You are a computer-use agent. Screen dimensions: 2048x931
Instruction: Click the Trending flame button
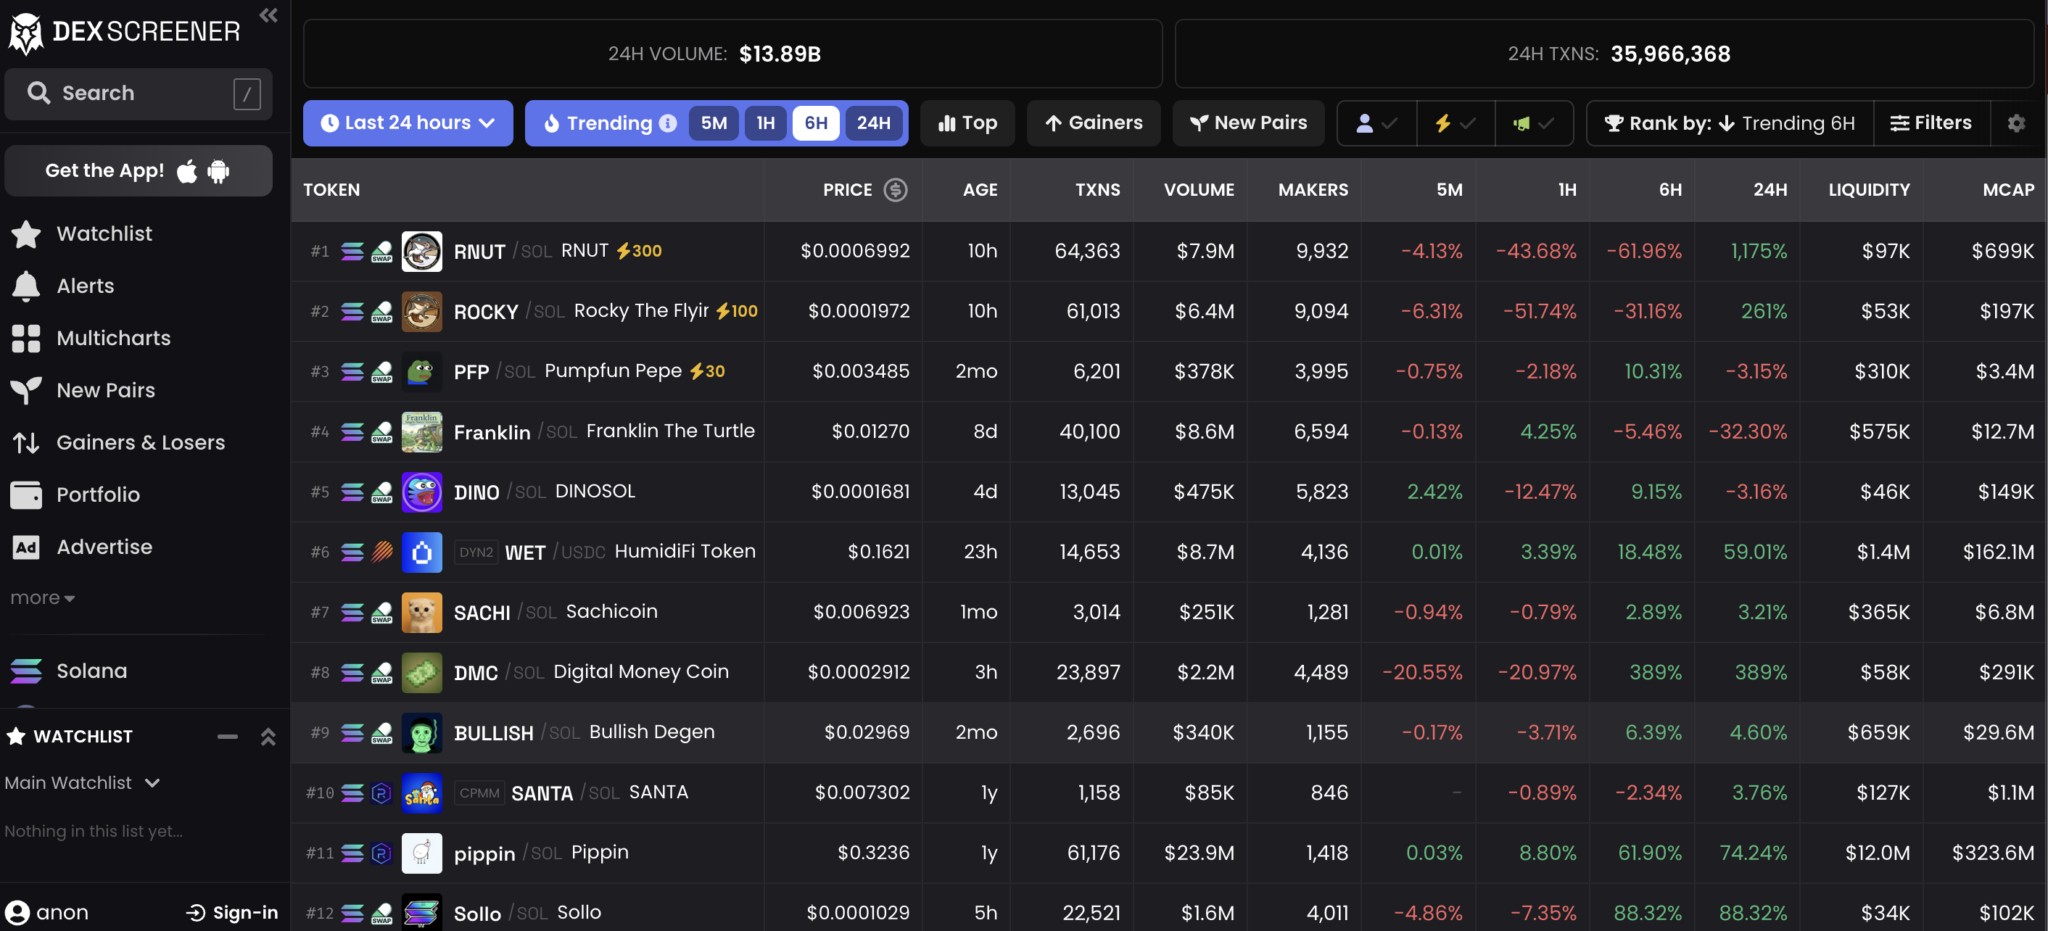(x=598, y=123)
